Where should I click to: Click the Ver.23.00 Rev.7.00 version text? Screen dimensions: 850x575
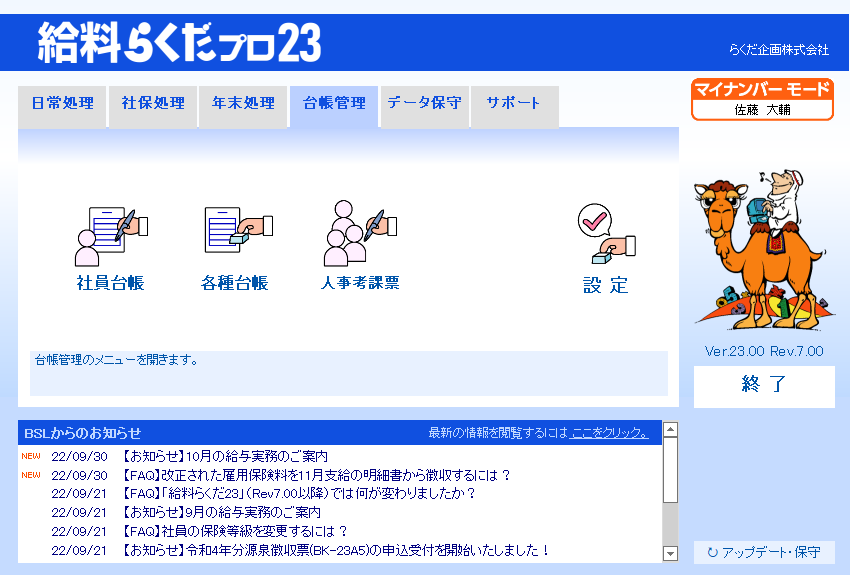[764, 351]
